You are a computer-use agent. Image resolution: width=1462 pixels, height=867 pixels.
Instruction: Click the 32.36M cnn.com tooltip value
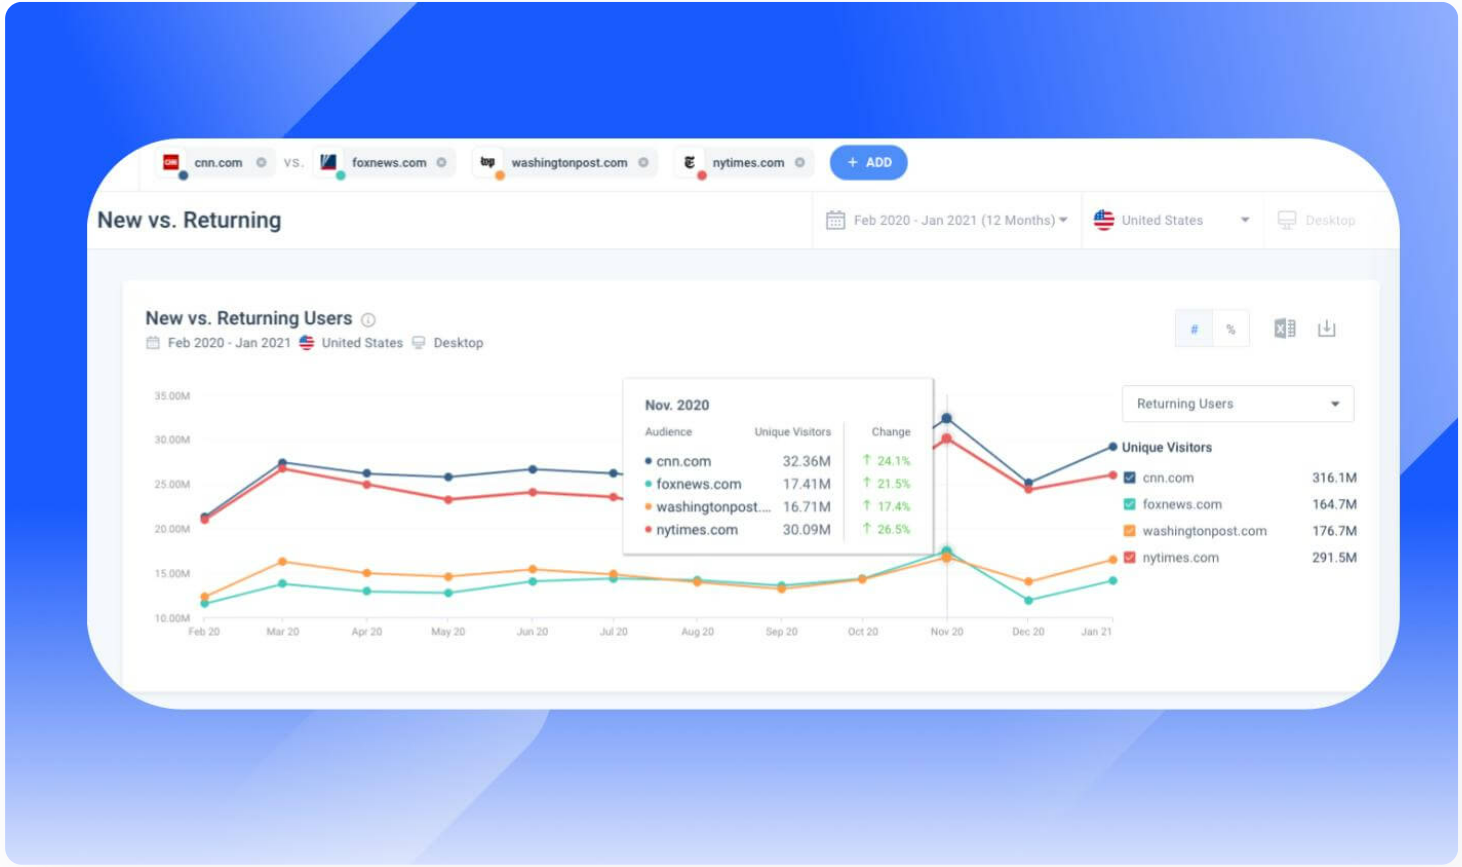(806, 461)
